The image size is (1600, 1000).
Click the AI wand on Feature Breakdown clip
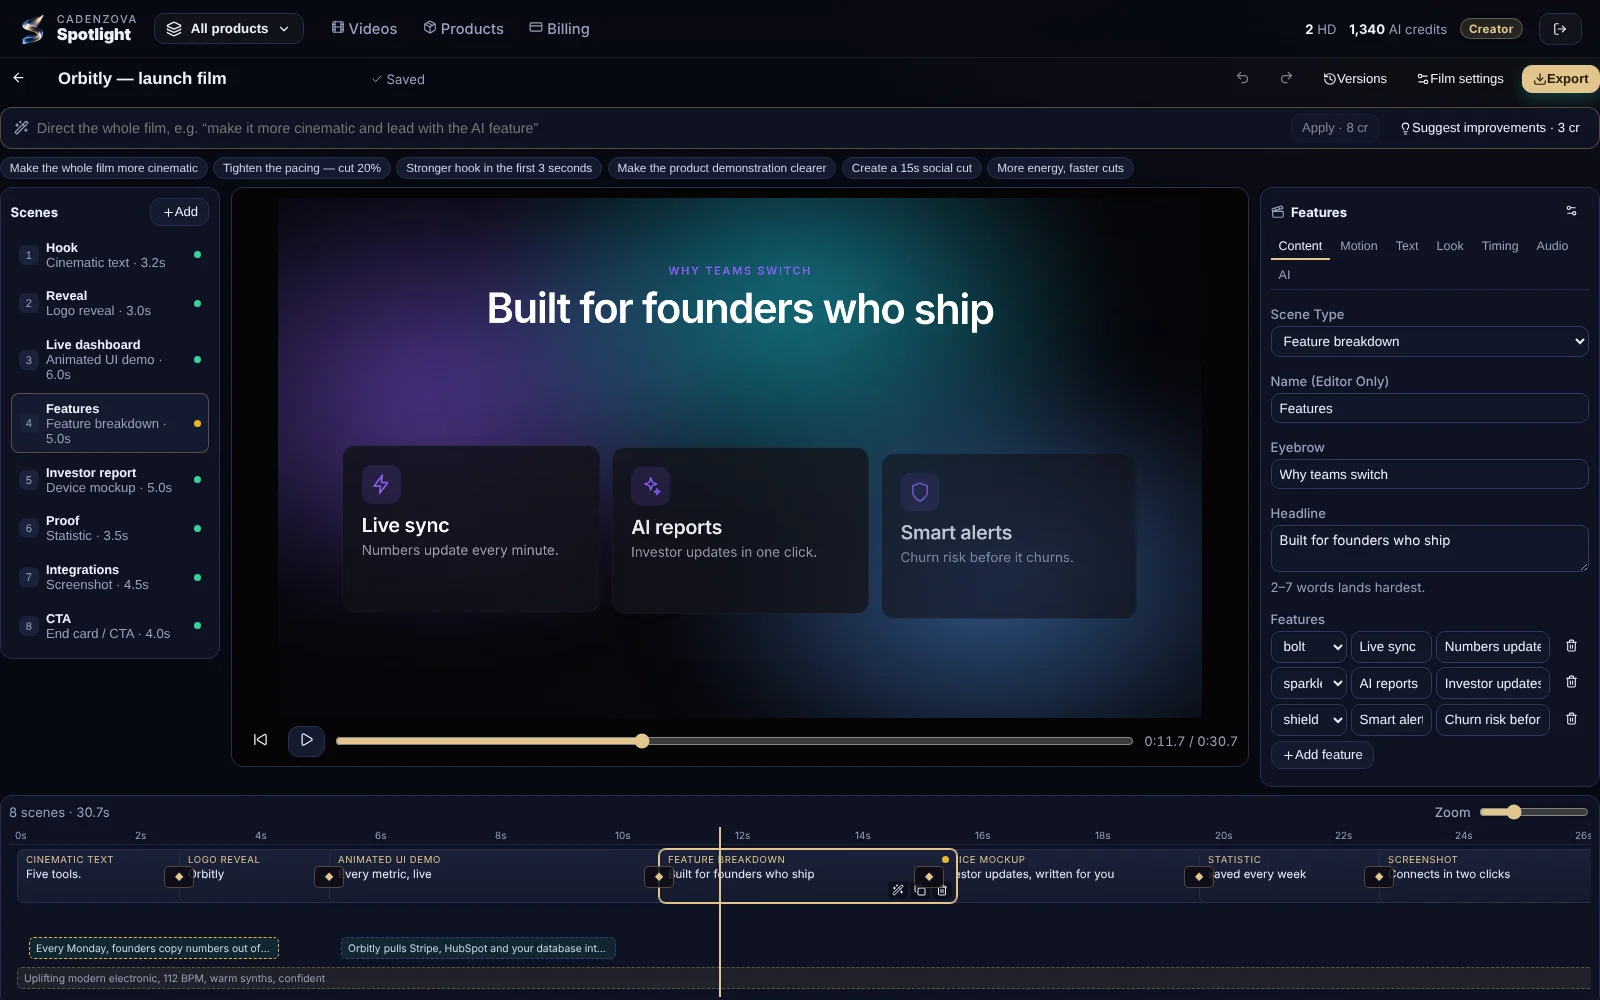(x=898, y=890)
